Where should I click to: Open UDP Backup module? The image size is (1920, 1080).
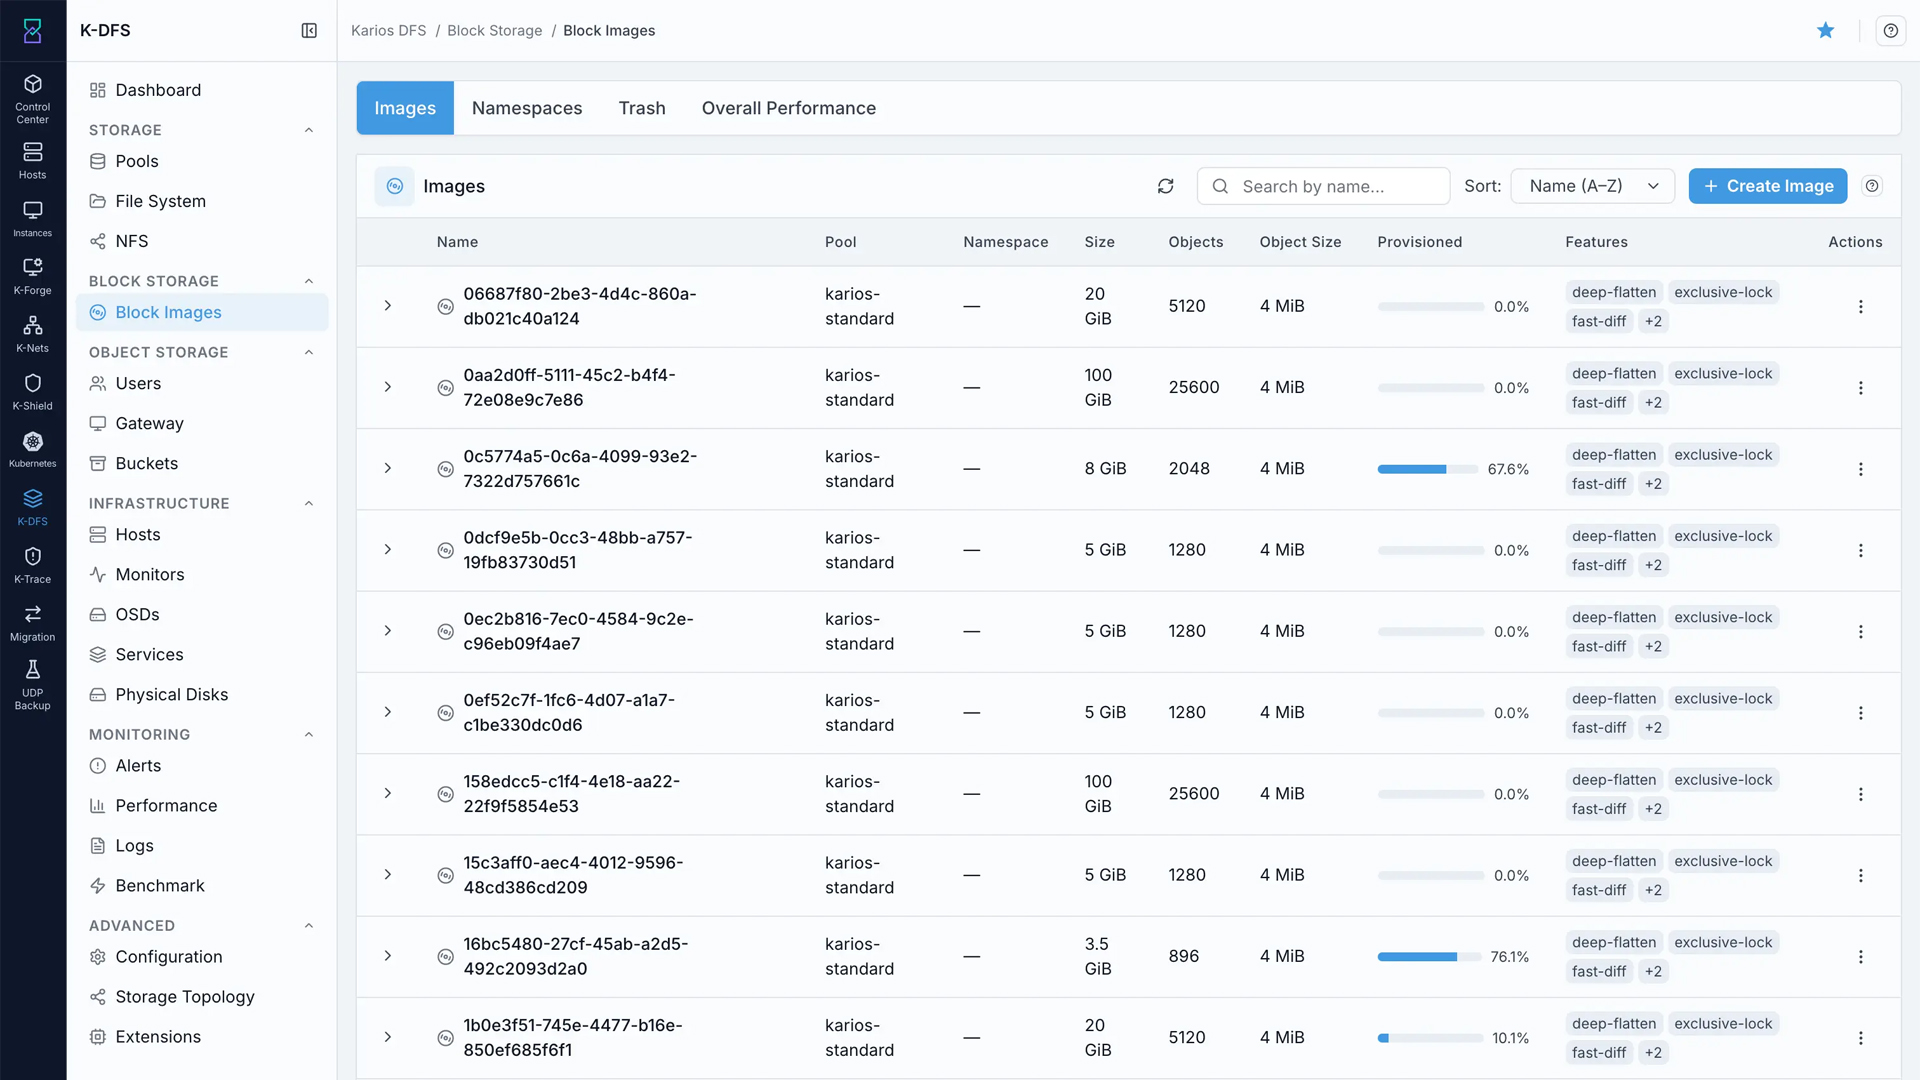(33, 685)
